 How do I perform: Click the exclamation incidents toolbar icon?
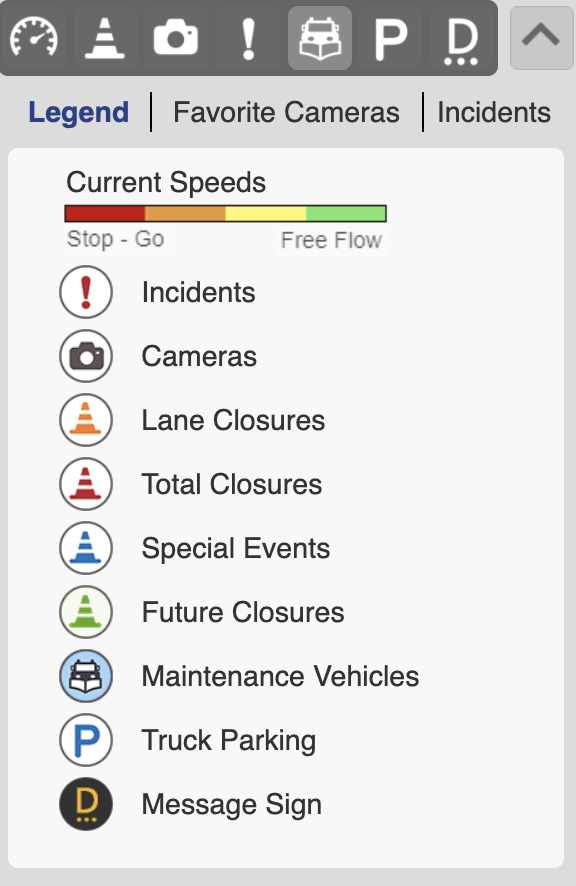click(x=248, y=38)
